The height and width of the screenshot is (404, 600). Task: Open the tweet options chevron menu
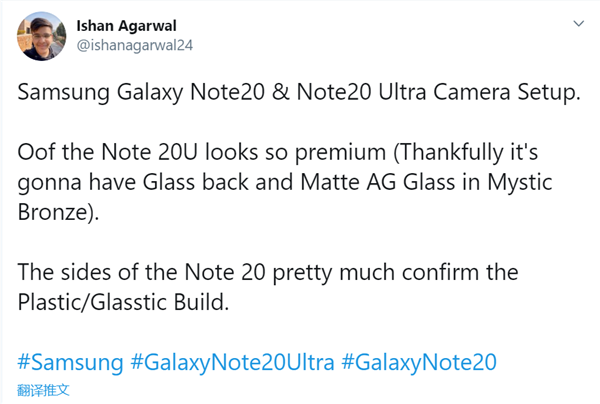point(578,22)
